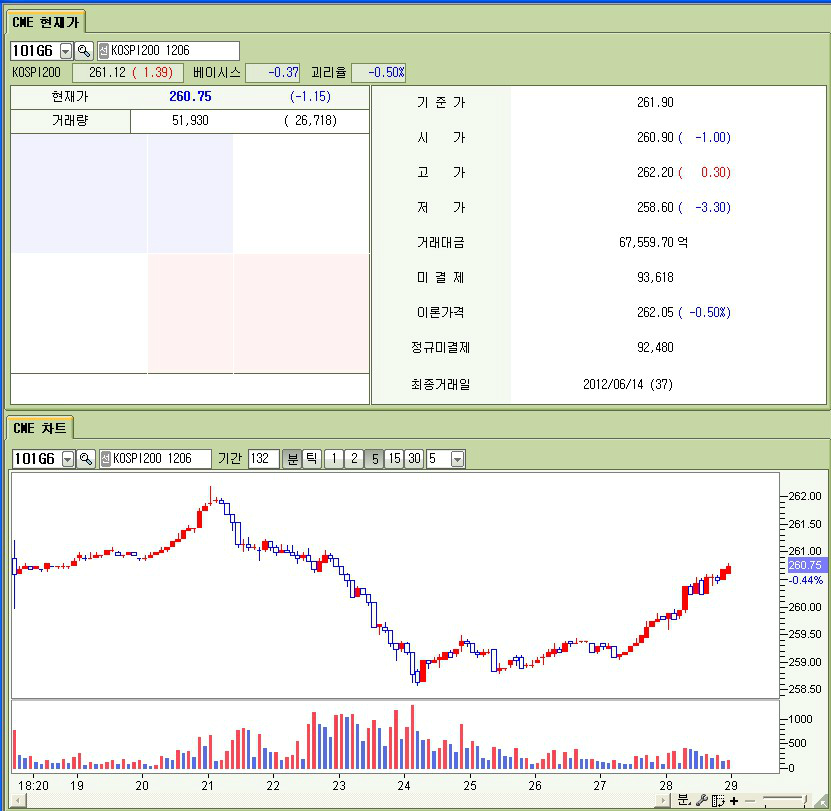The height and width of the screenshot is (811, 831).
Task: Switch to the CME 현재가 tab
Action: point(46,21)
